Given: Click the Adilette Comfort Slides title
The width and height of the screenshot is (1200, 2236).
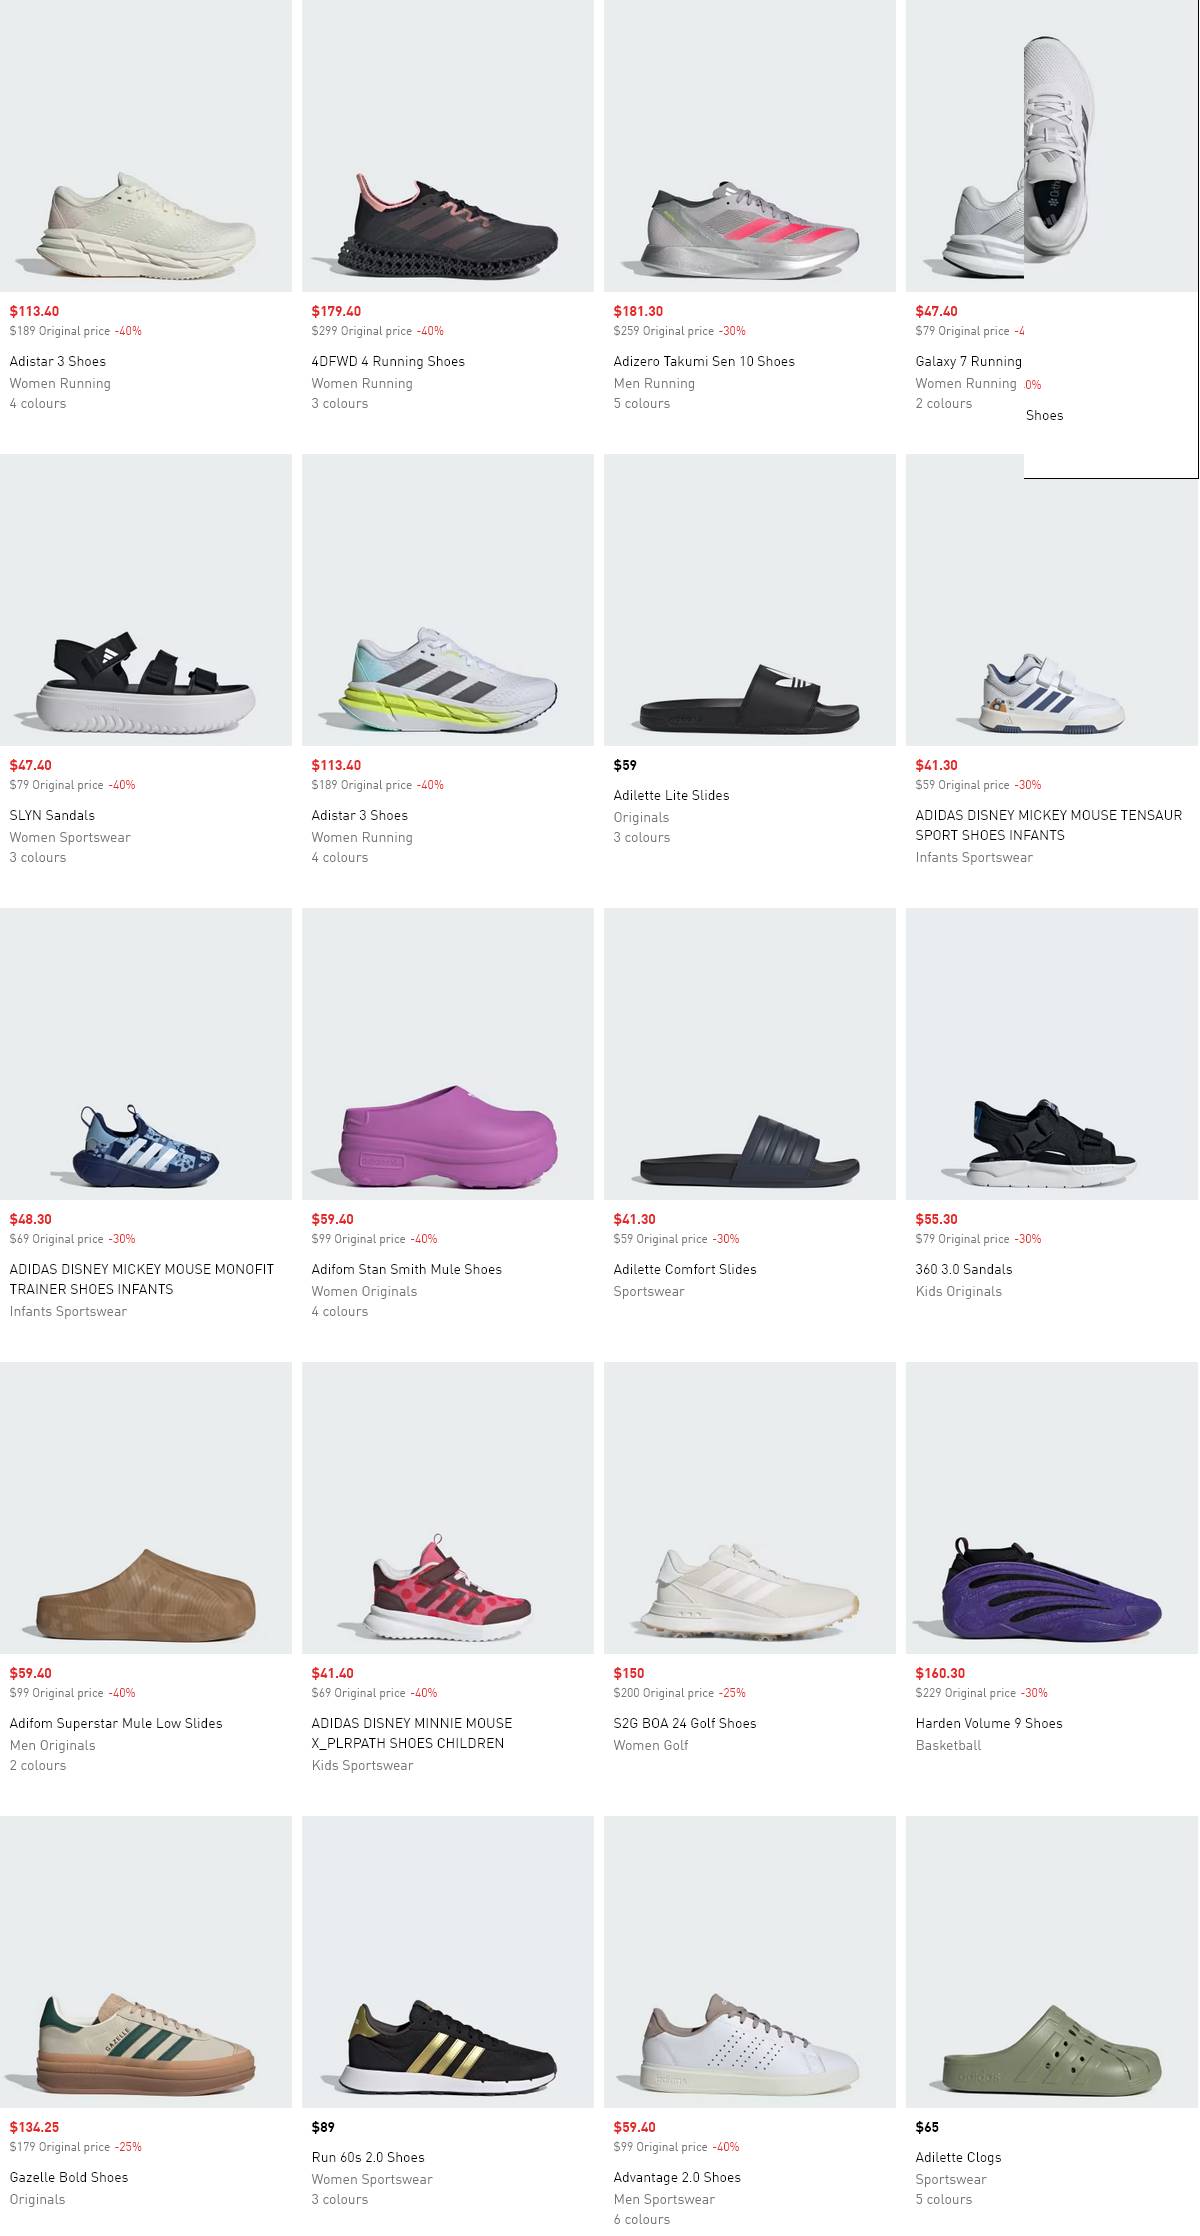Looking at the screenshot, I should tap(685, 1269).
